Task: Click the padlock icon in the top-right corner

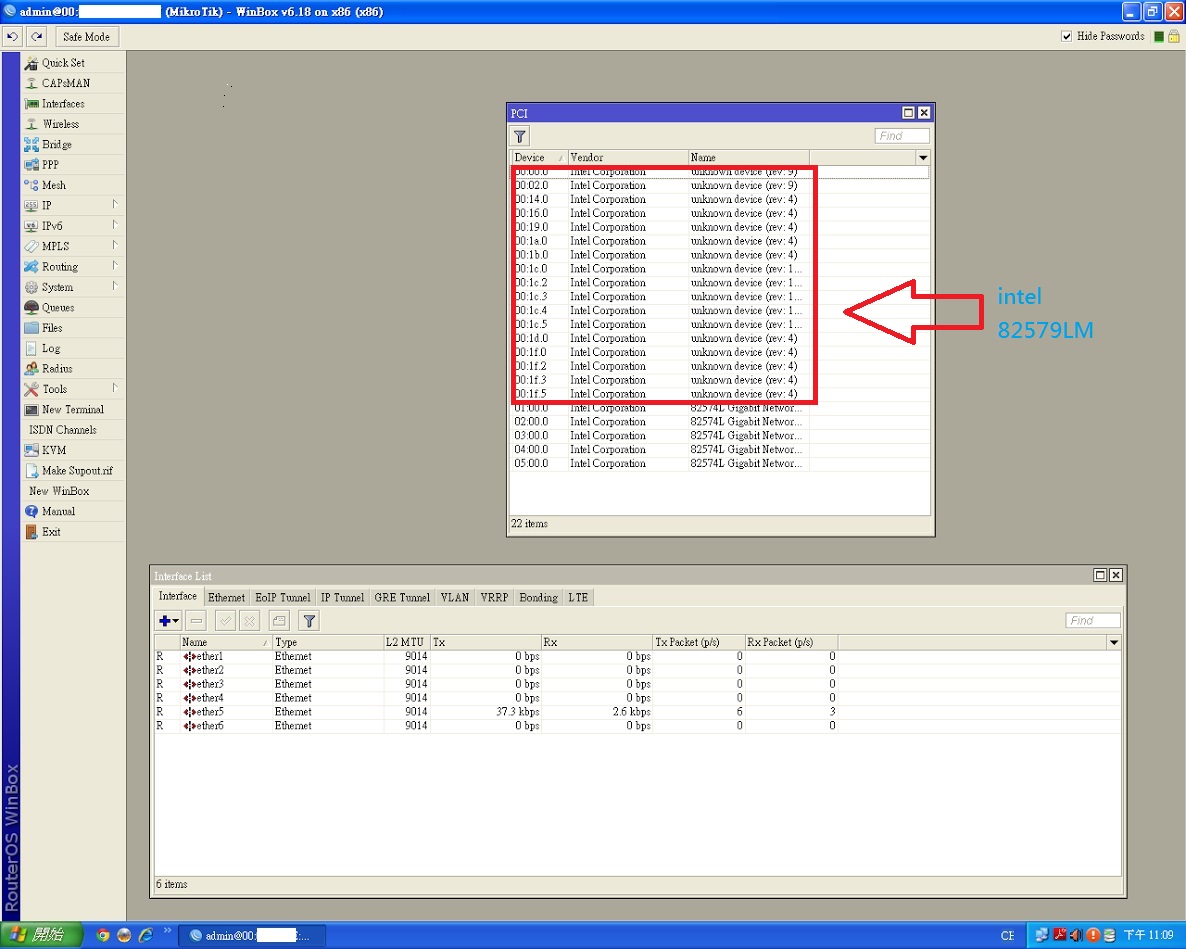Action: pyautogui.click(x=1174, y=36)
